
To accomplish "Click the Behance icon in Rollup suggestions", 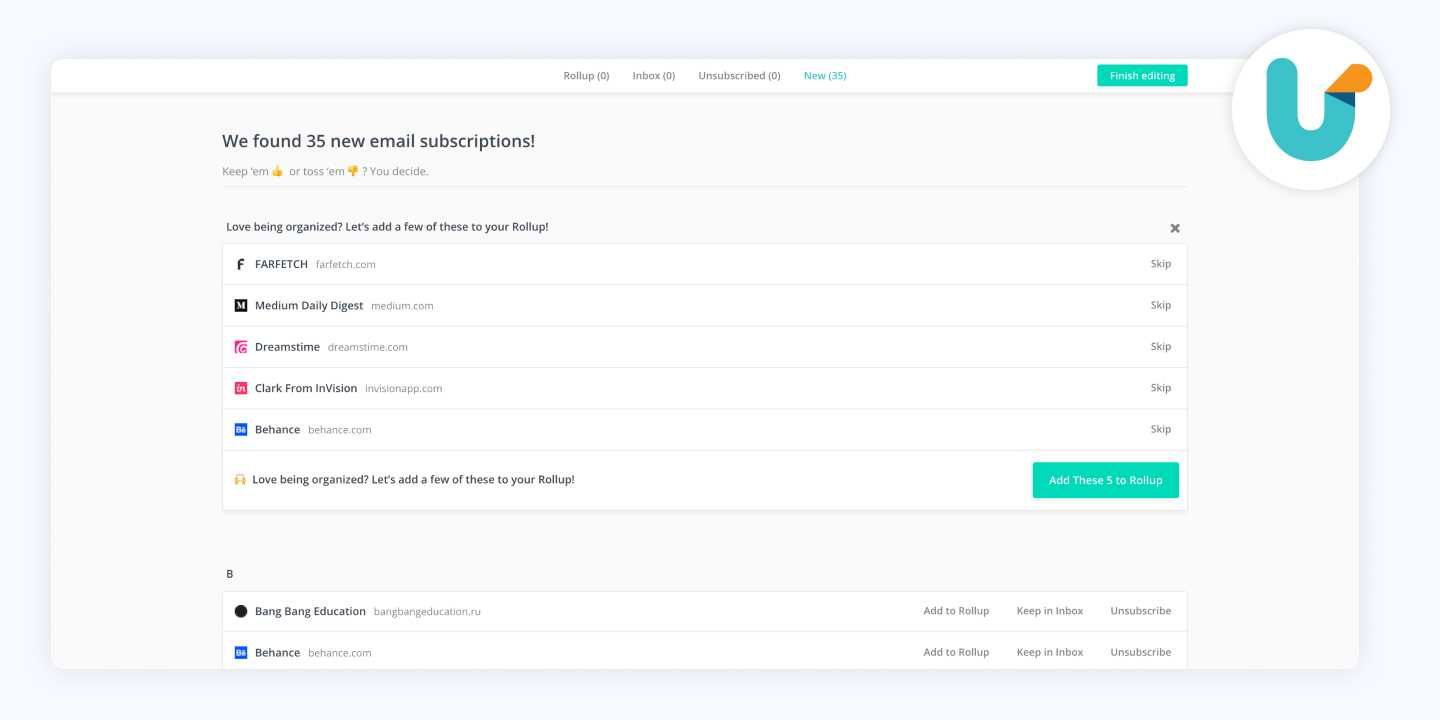I will (240, 430).
